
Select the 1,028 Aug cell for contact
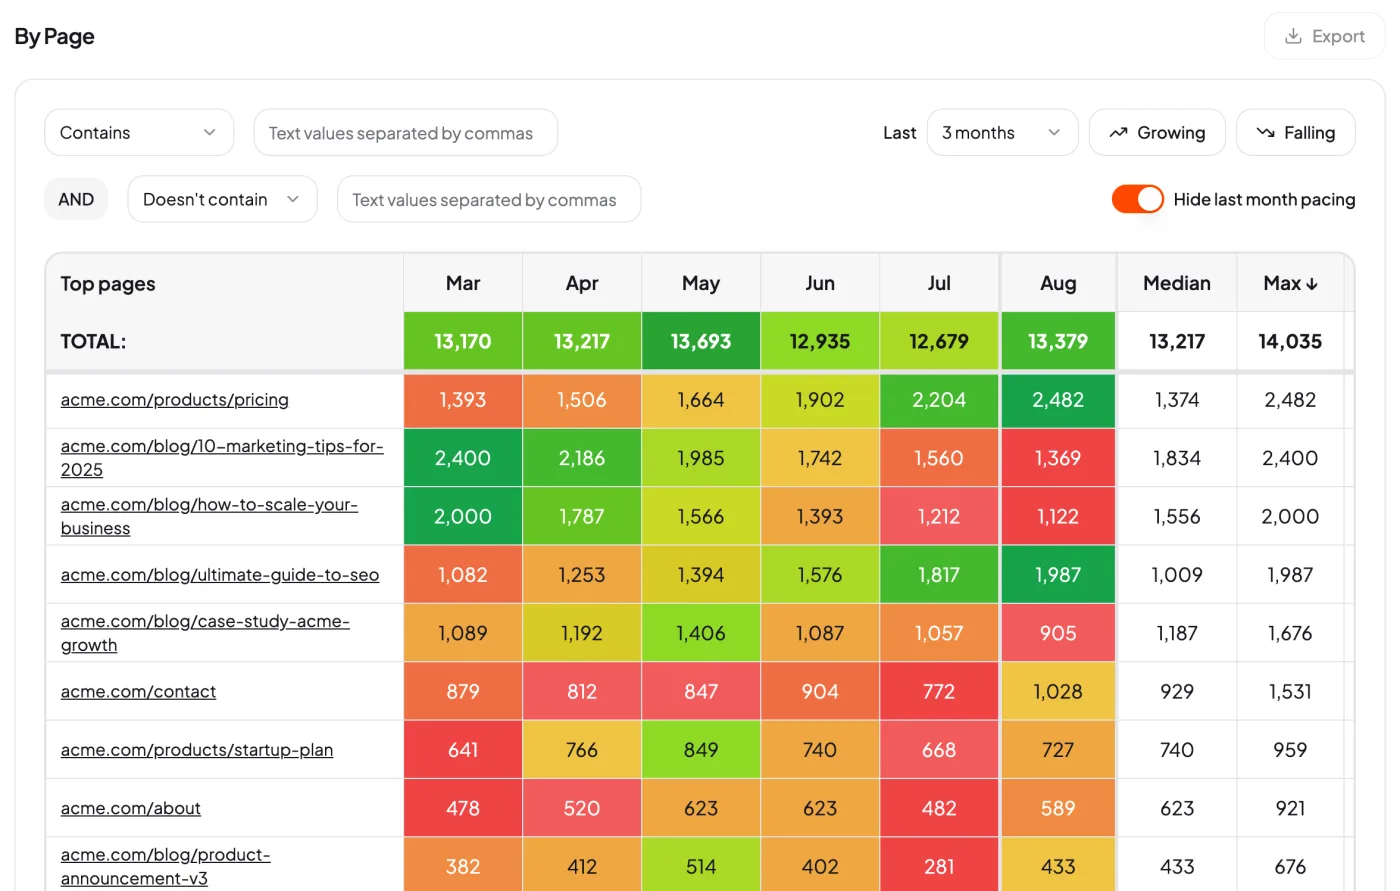point(1058,692)
